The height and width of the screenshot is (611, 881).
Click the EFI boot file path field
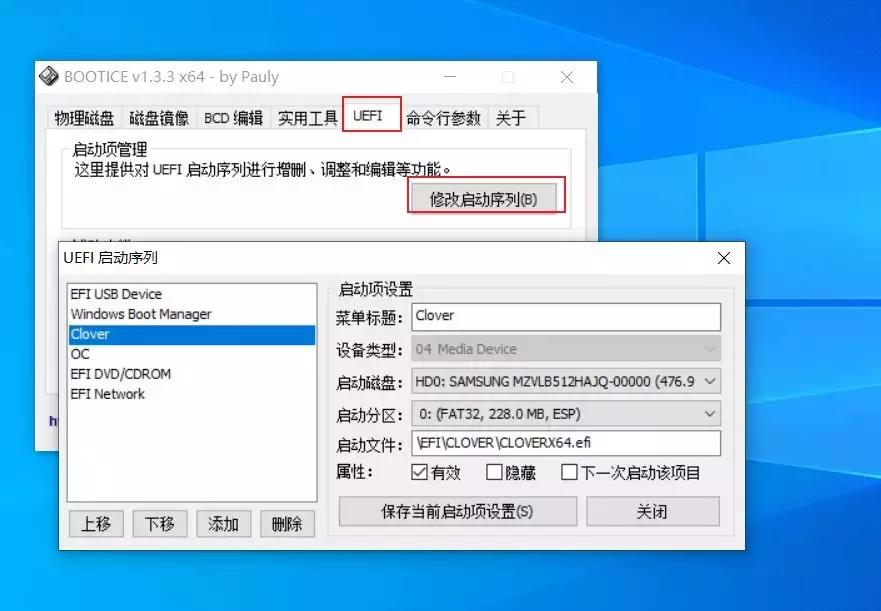[567, 443]
